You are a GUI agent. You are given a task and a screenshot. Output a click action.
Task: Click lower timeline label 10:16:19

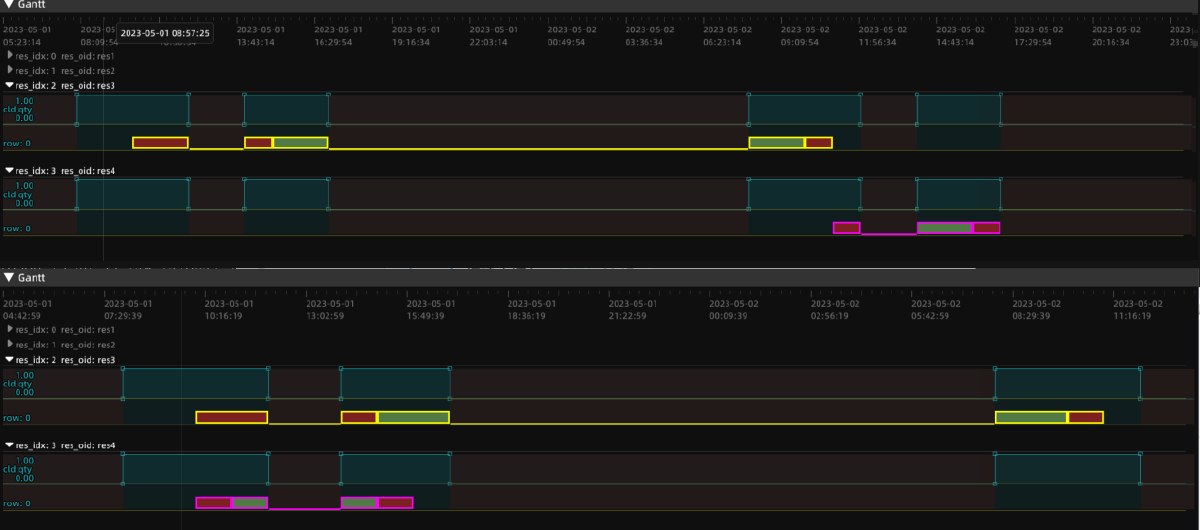point(224,315)
